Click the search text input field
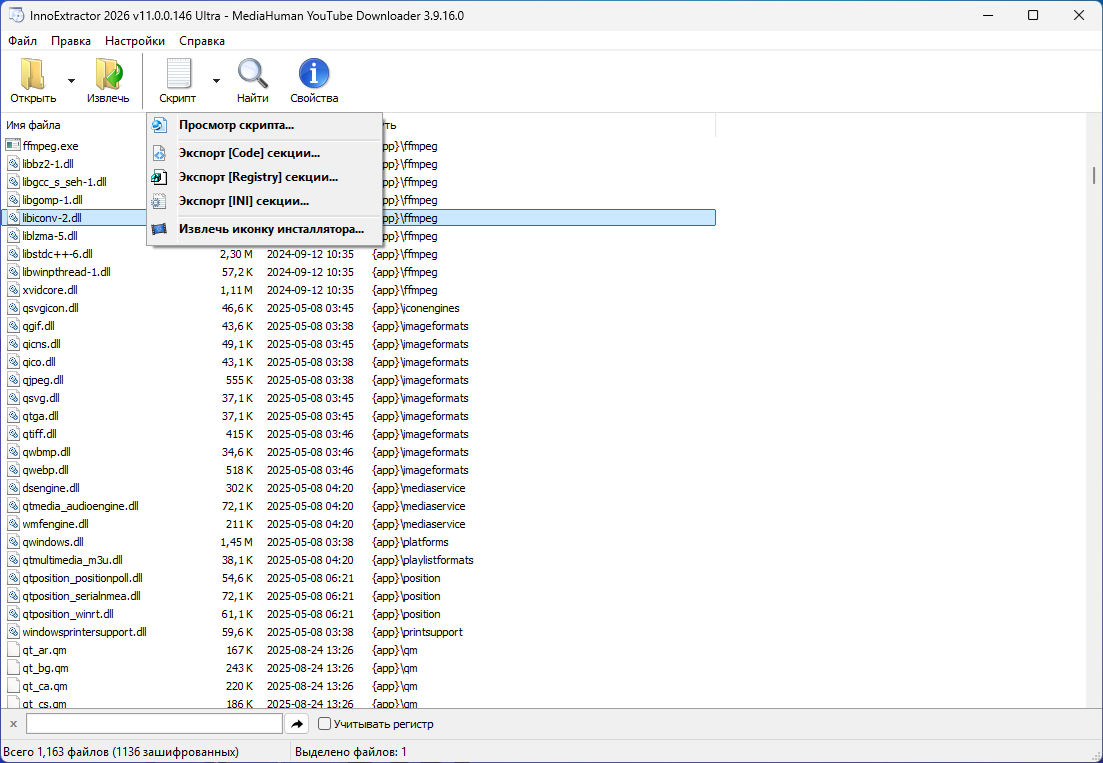This screenshot has width=1103, height=763. 154,724
